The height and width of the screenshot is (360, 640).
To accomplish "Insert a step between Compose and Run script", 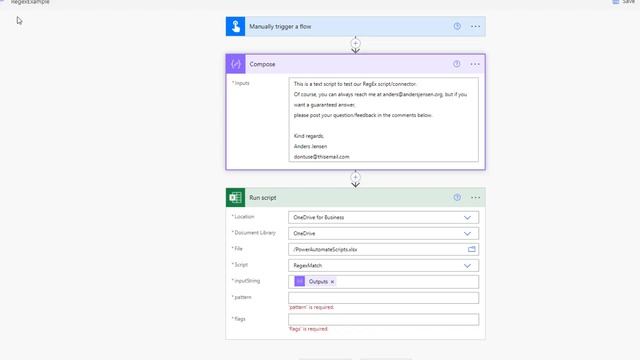I will (x=356, y=177).
